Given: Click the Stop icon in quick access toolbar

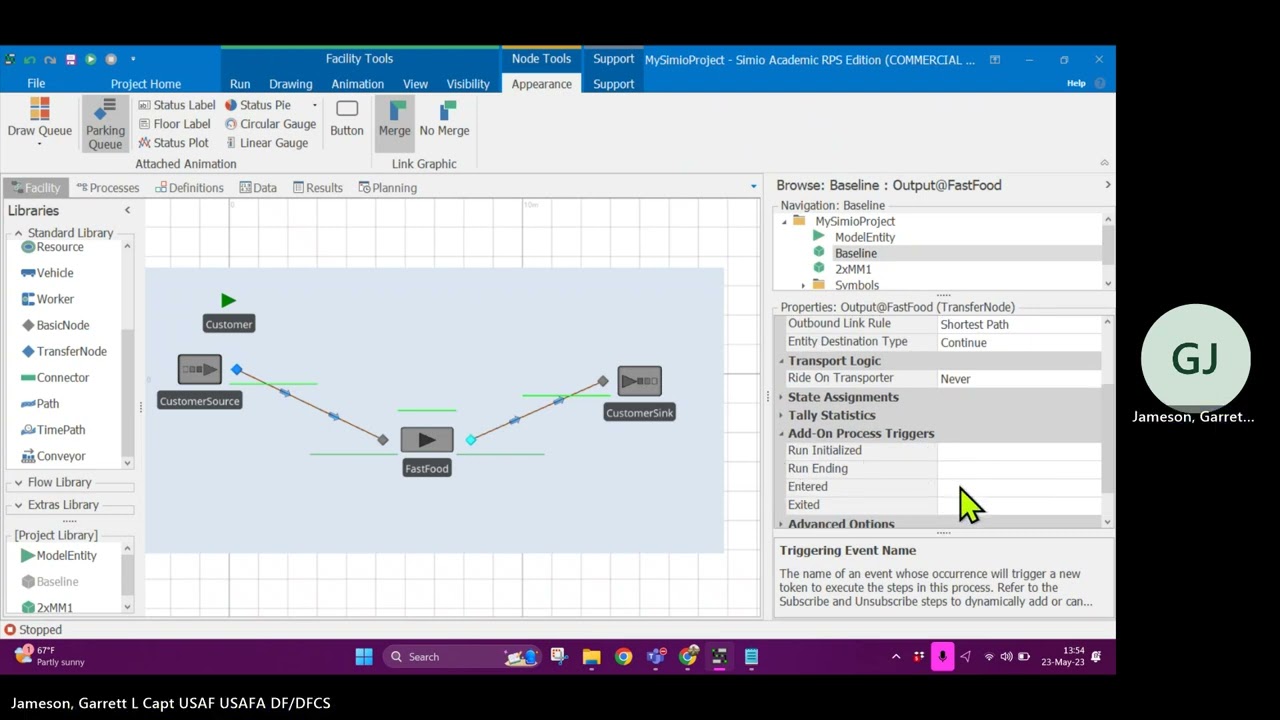Looking at the screenshot, I should coord(111,60).
